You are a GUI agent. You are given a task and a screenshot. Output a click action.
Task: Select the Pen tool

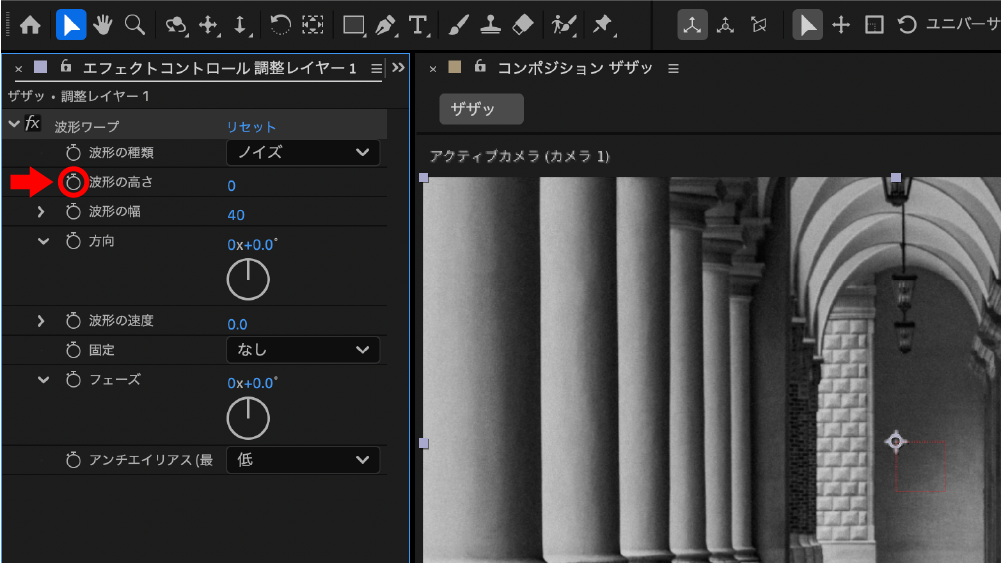click(386, 26)
